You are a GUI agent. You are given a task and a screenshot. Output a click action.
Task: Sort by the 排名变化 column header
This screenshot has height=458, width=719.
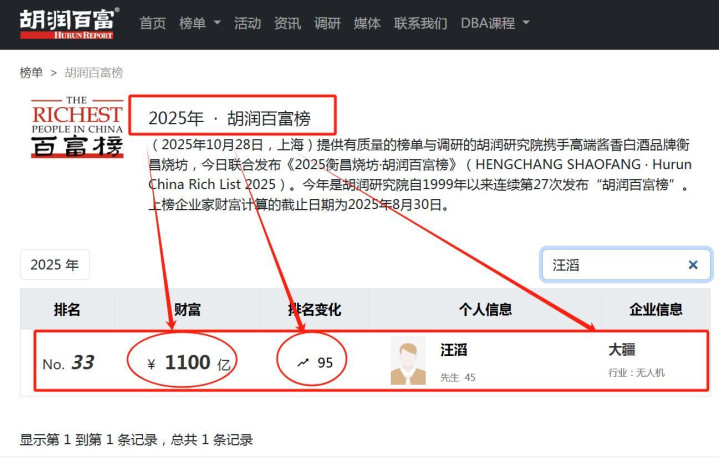[x=315, y=309]
